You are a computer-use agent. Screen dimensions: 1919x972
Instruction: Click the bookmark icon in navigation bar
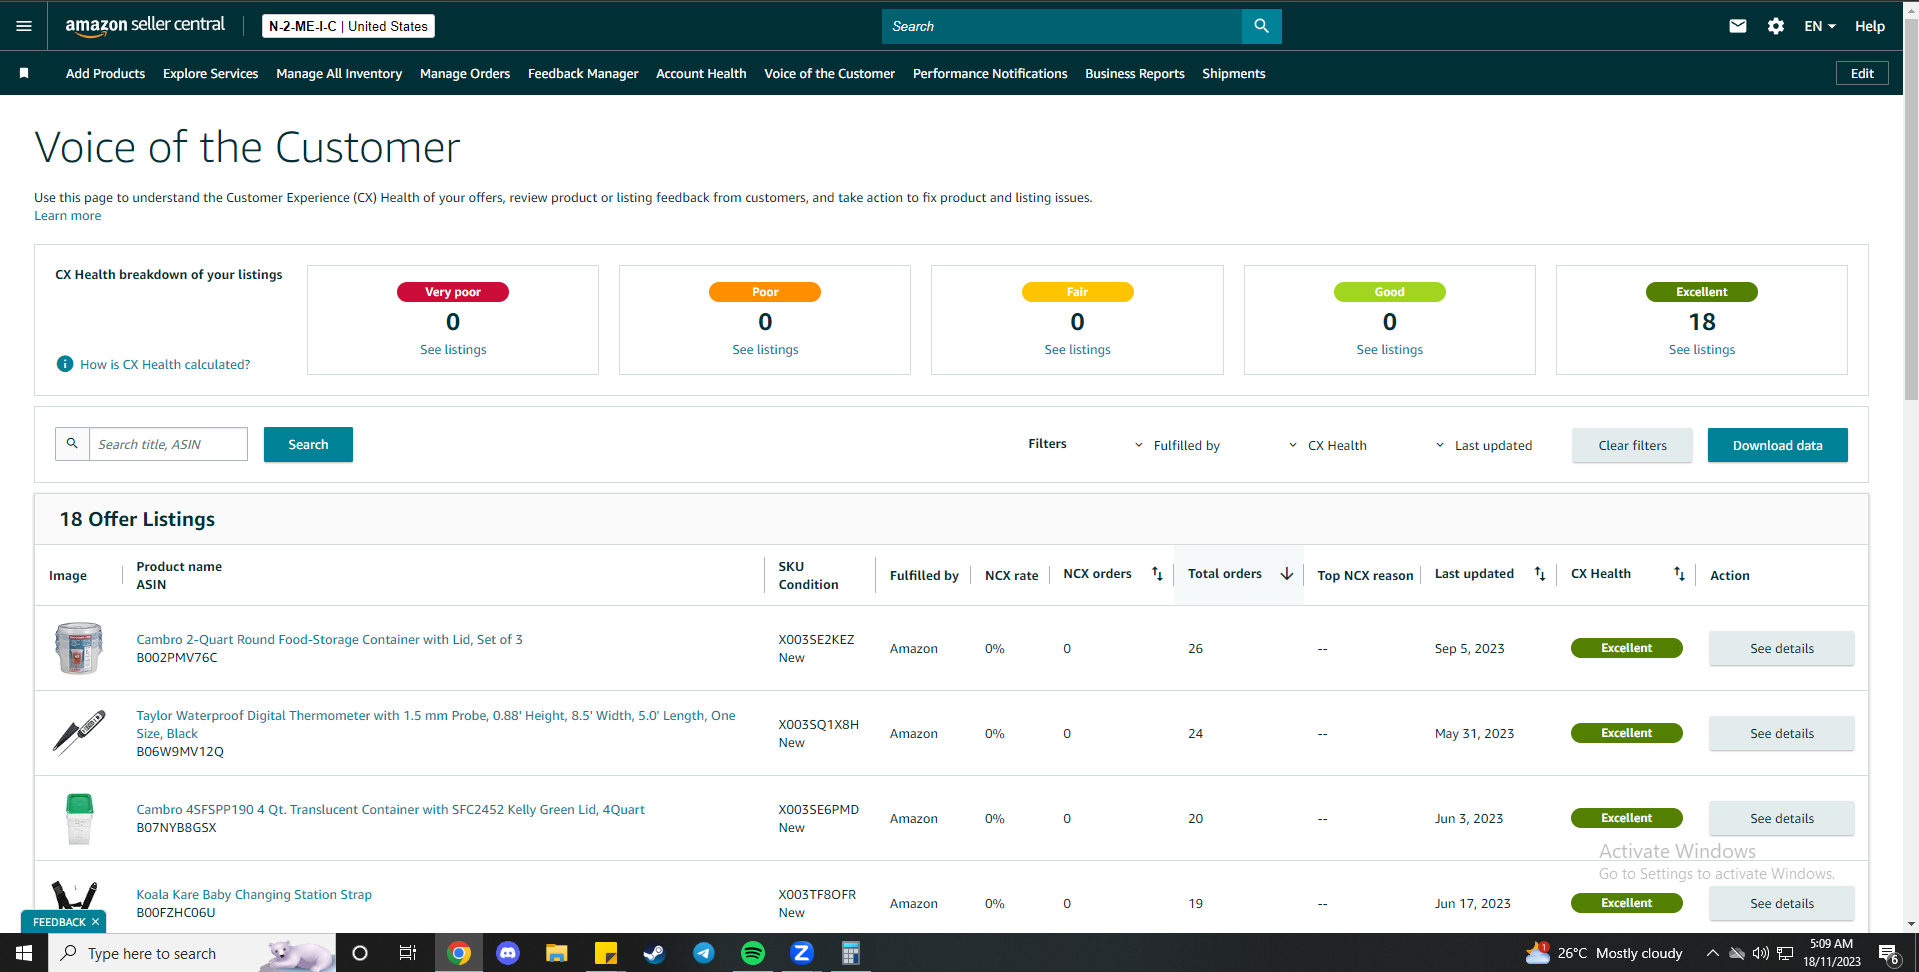pyautogui.click(x=24, y=73)
